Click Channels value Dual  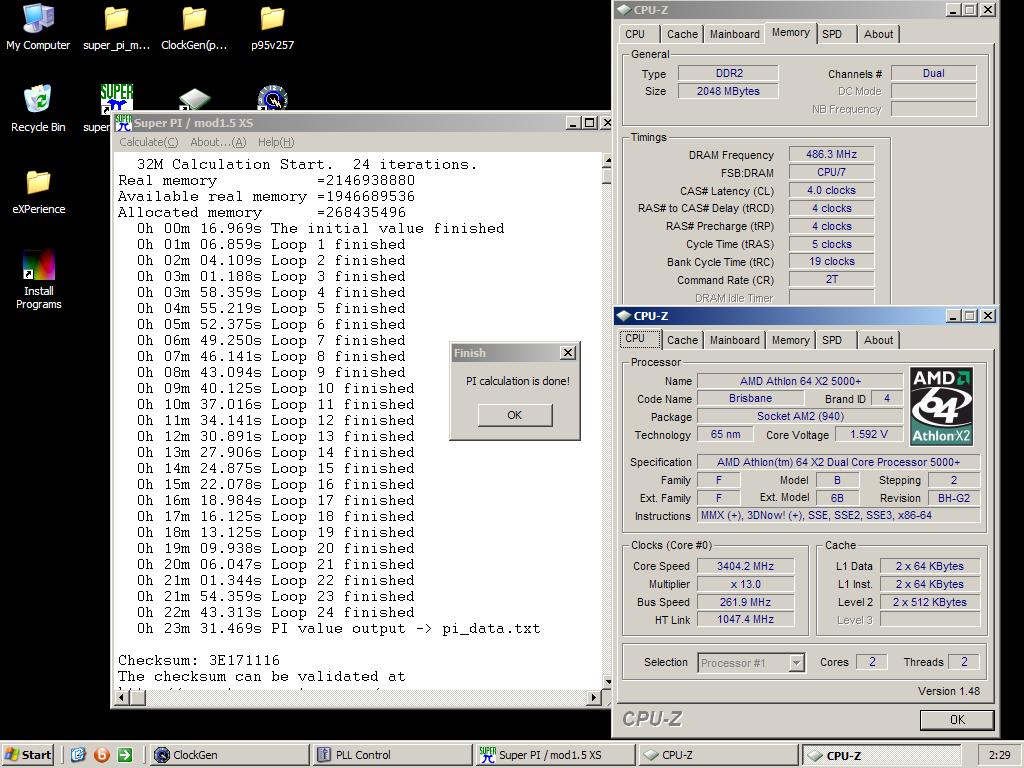click(934, 73)
